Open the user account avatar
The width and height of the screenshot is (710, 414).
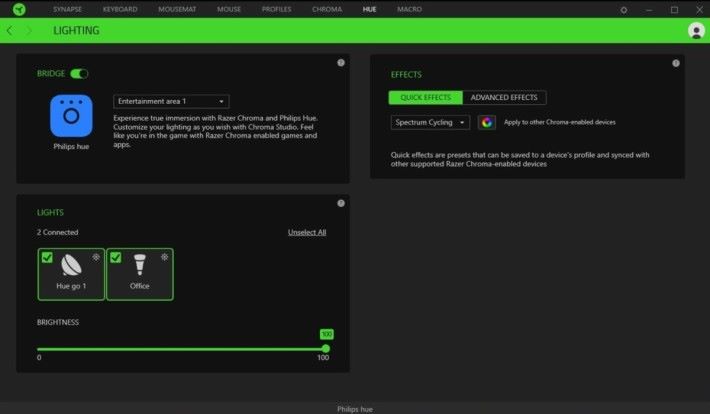696,31
